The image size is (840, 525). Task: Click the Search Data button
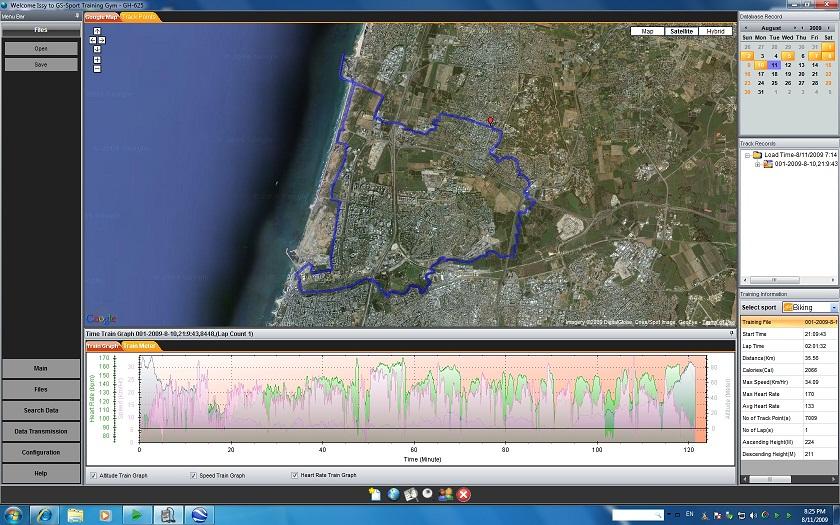pyautogui.click(x=41, y=410)
